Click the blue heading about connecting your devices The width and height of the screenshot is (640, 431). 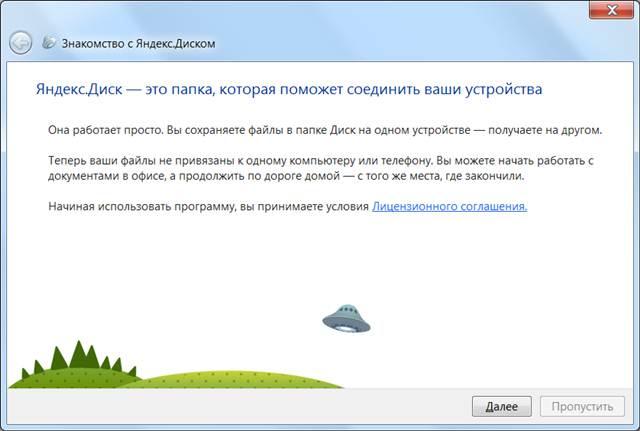pos(288,89)
